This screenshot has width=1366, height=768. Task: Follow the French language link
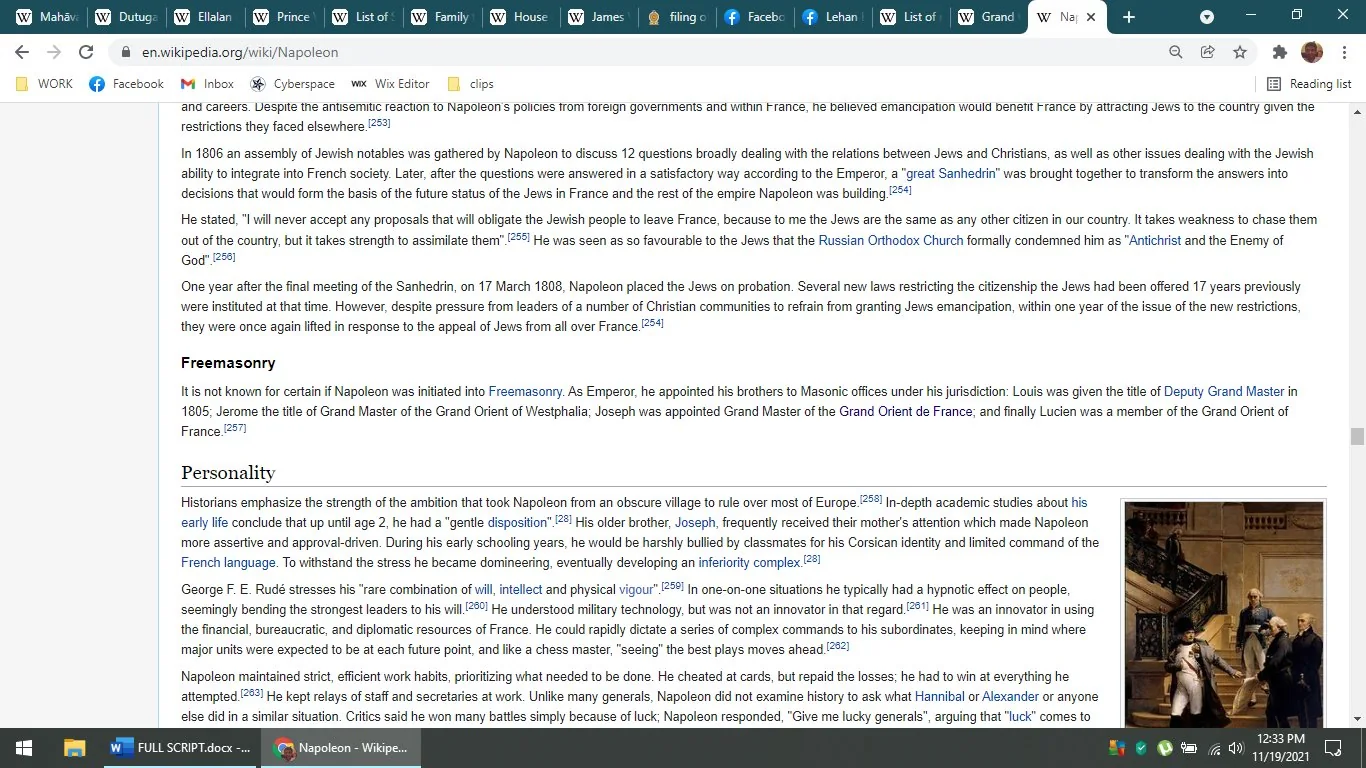pyautogui.click(x=228, y=563)
